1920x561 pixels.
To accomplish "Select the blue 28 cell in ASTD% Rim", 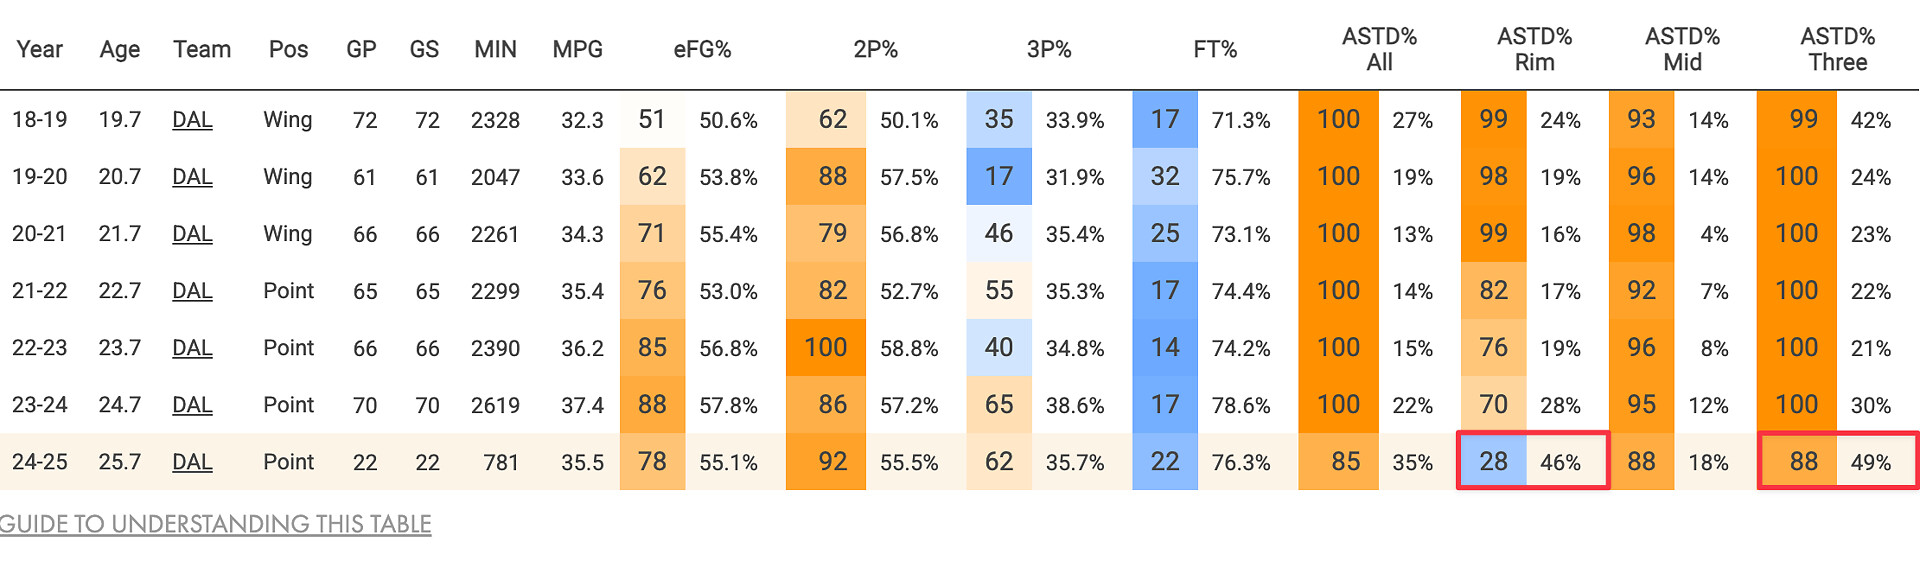I will [x=1493, y=462].
